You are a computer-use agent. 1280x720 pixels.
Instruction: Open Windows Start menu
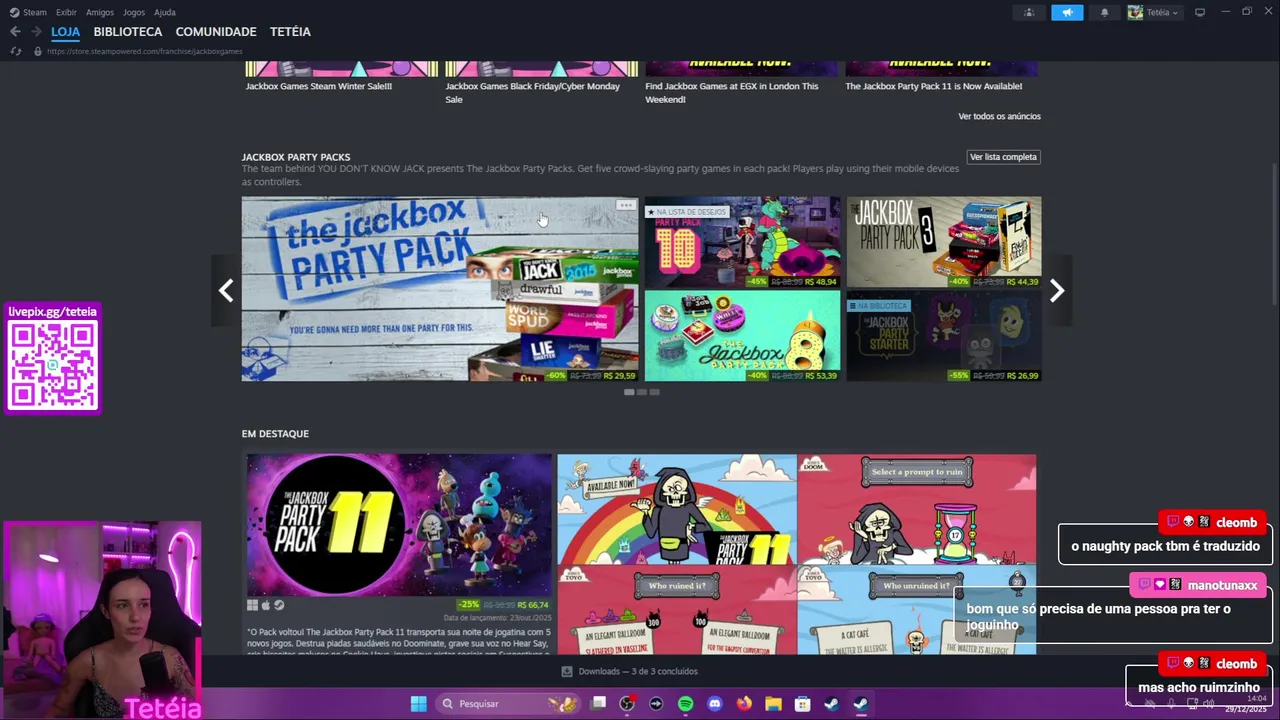(x=419, y=703)
